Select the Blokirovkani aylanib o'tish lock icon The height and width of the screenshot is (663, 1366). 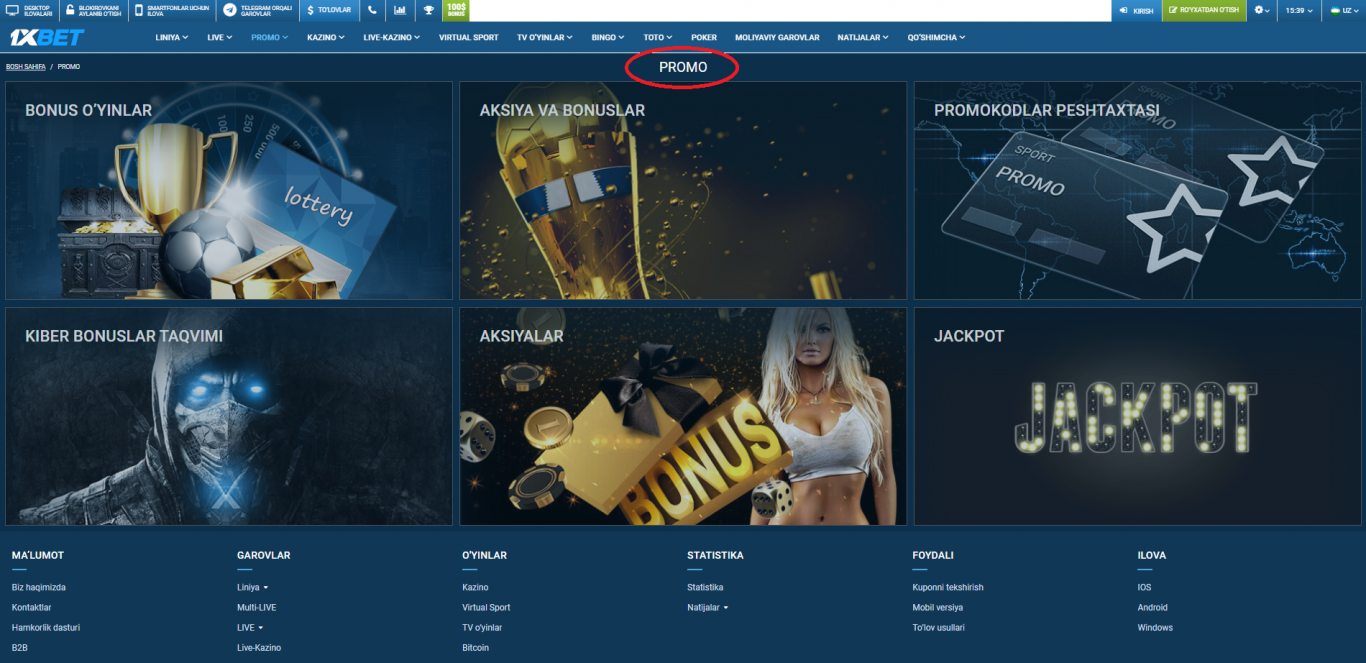[69, 11]
